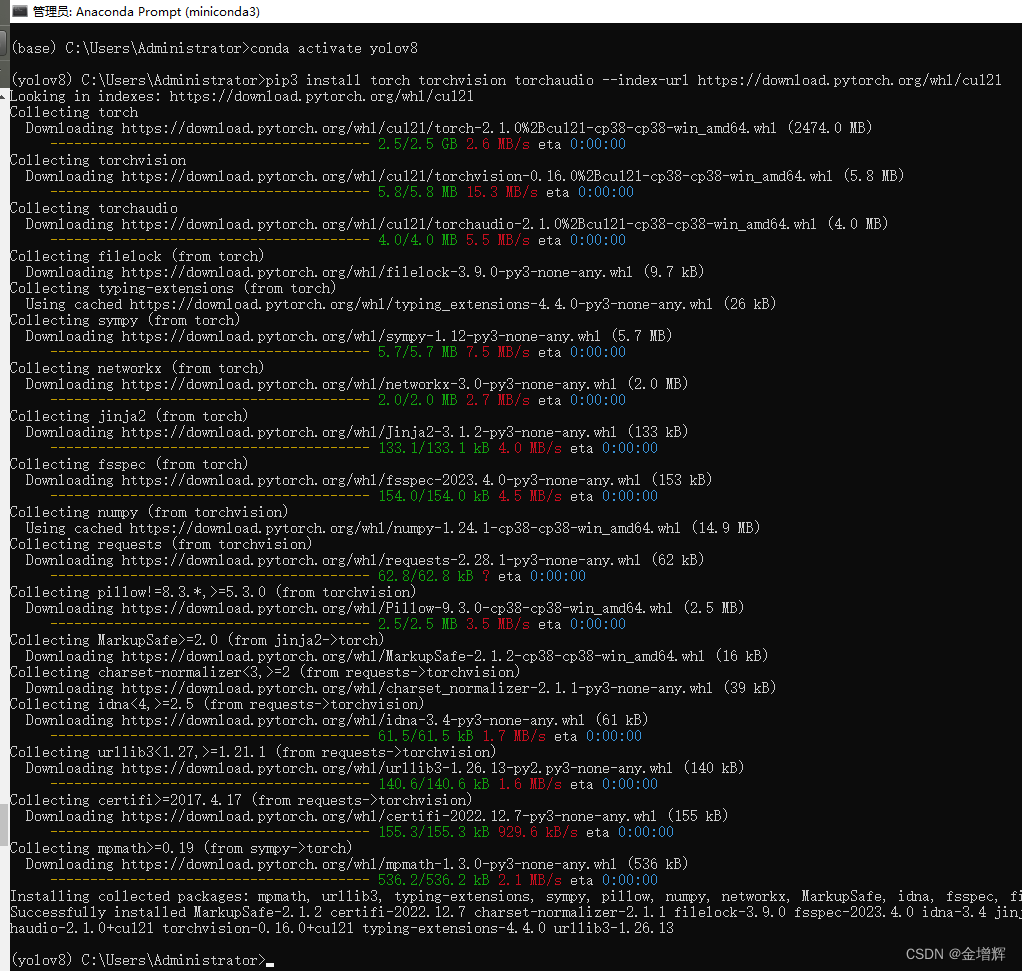
Task: Click 'Collecting MarkupSafe>=2.0' line
Action: coord(197,641)
